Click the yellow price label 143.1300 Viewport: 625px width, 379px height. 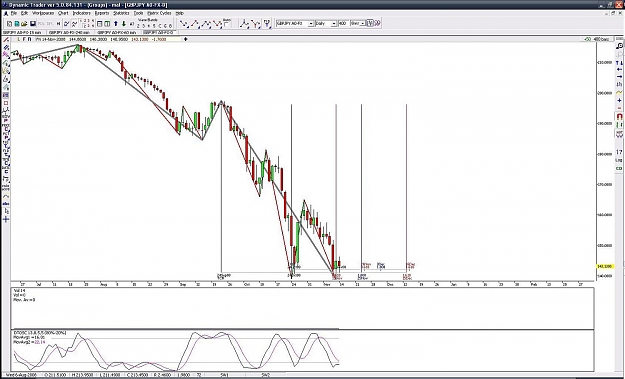tap(604, 266)
